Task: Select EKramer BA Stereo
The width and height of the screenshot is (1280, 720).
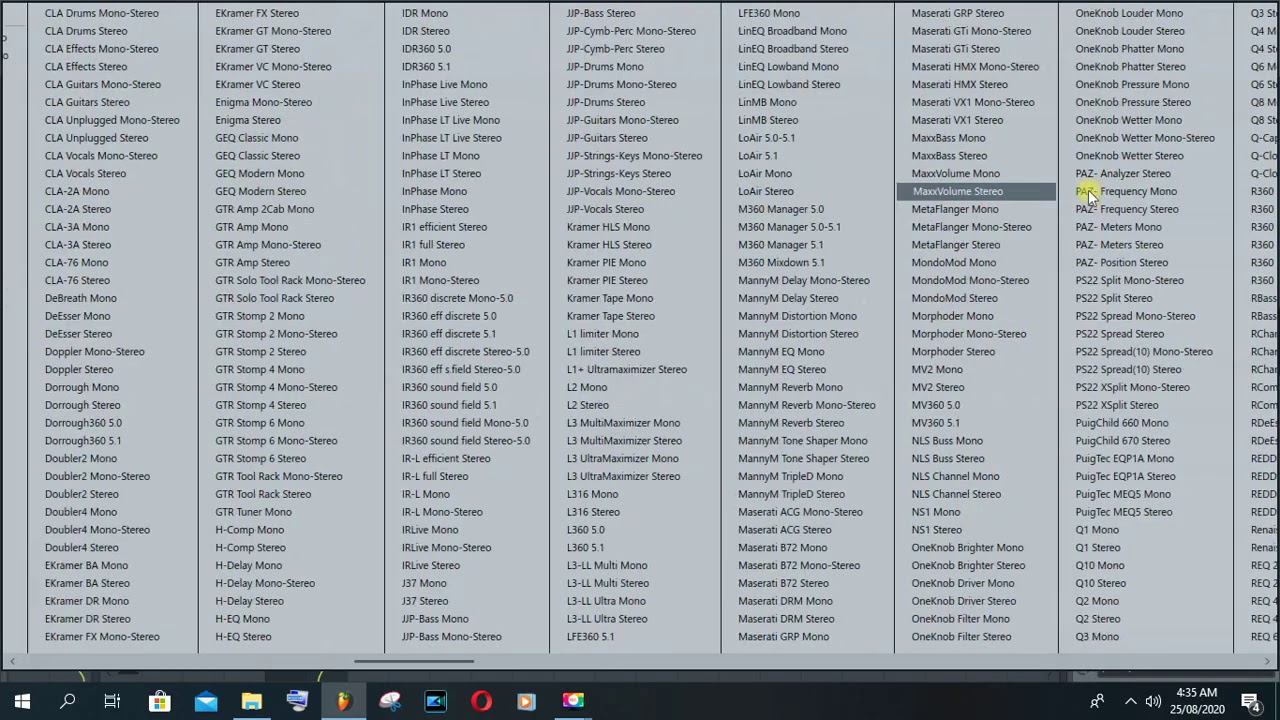Action: (x=87, y=583)
